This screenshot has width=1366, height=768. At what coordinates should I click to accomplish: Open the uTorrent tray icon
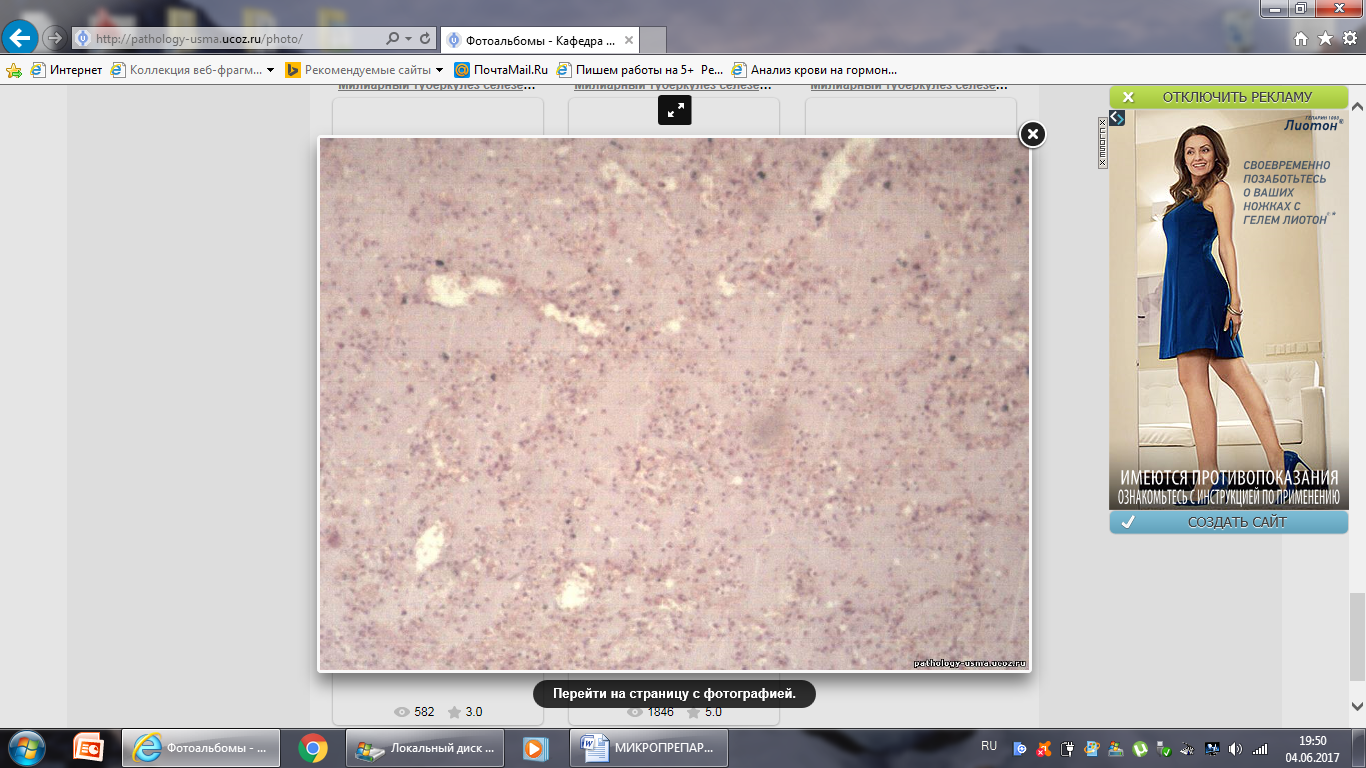click(x=1140, y=749)
